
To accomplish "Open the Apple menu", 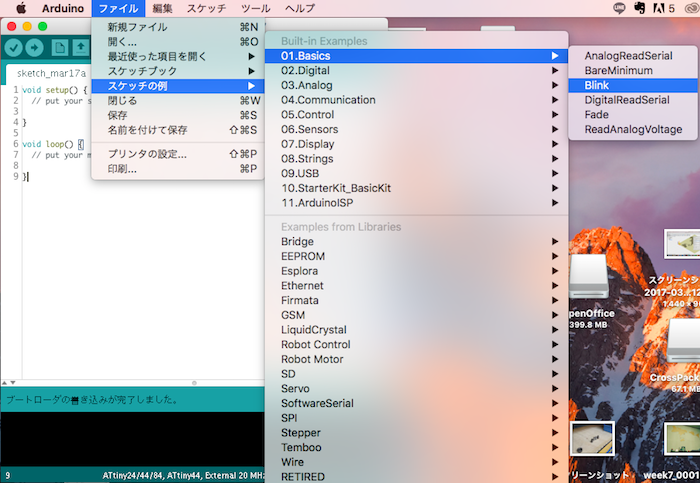I will pos(21,8).
